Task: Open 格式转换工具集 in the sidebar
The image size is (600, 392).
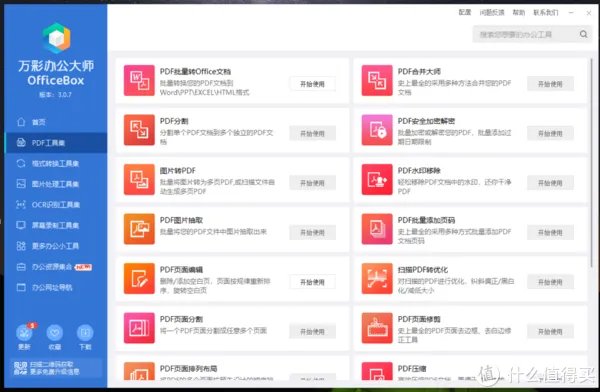Action: (56, 163)
